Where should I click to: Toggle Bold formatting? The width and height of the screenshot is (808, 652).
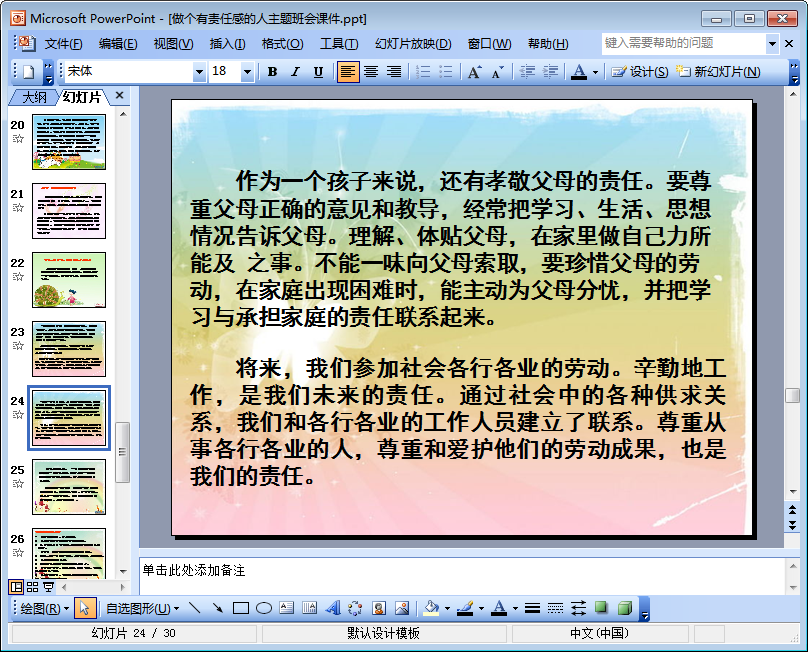tap(272, 72)
